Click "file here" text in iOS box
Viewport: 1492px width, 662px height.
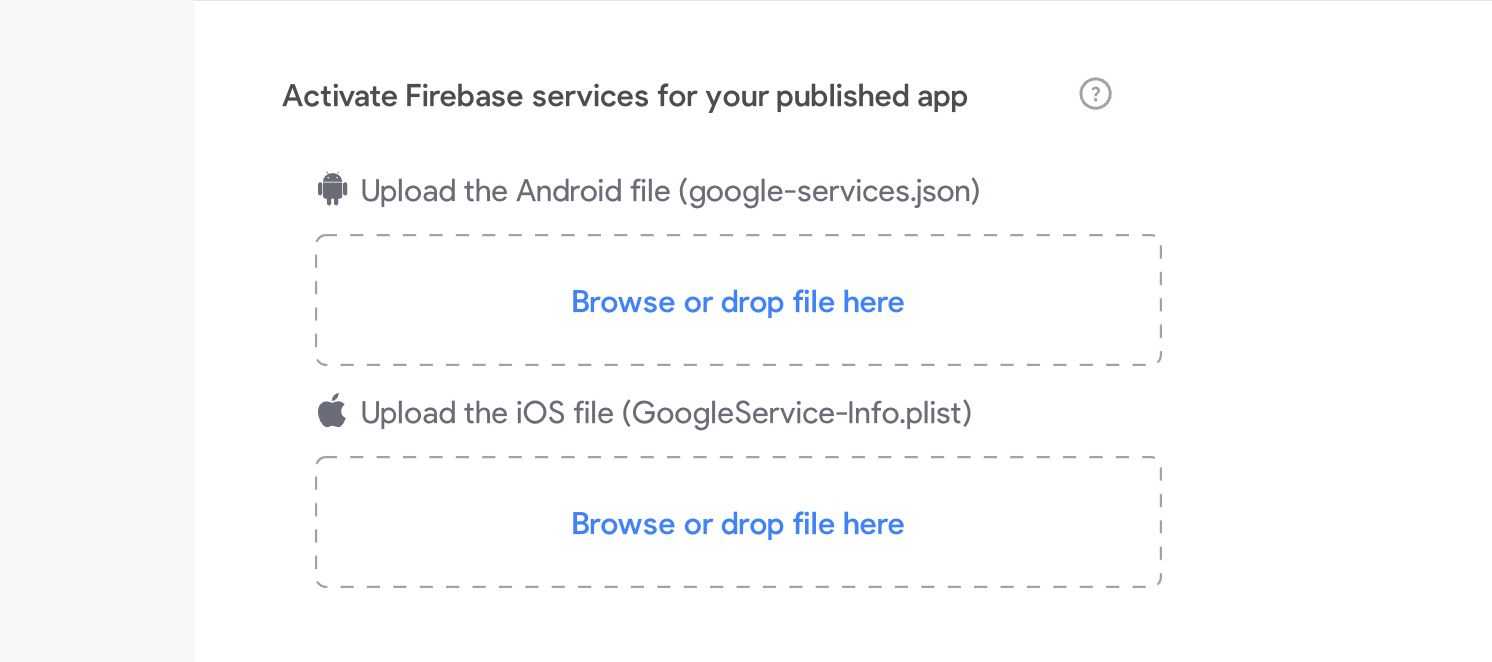pos(848,524)
